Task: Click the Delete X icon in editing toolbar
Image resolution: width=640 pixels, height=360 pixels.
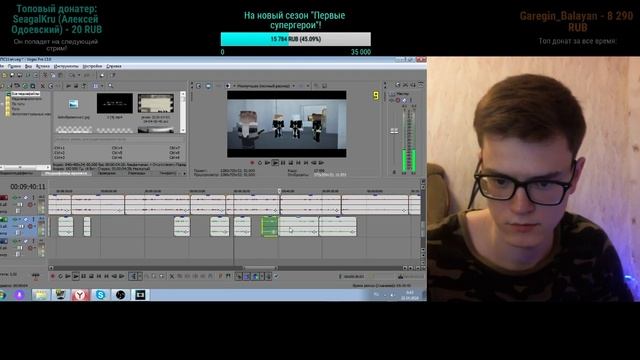Action: click(x=172, y=276)
